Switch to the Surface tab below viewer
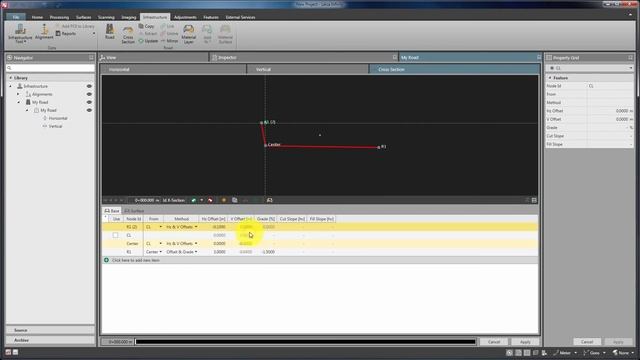The image size is (640, 360). coord(134,211)
